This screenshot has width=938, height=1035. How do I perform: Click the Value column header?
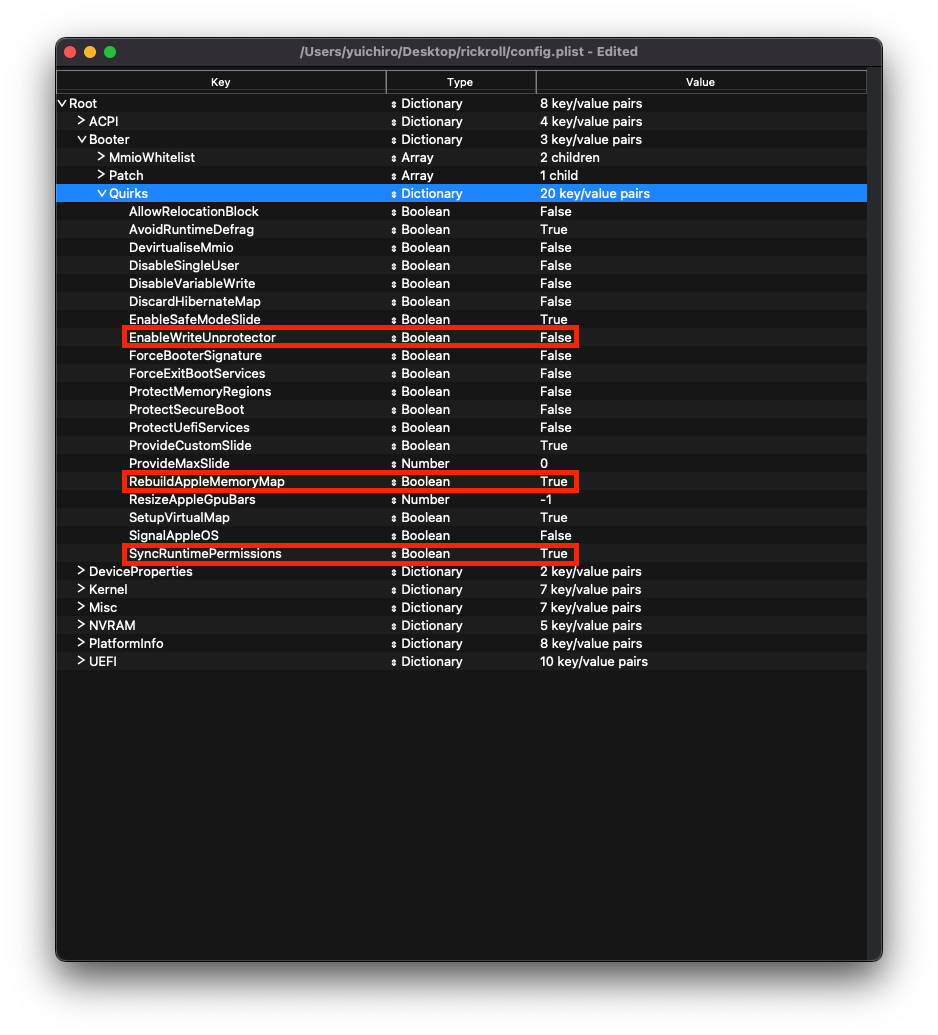point(700,82)
